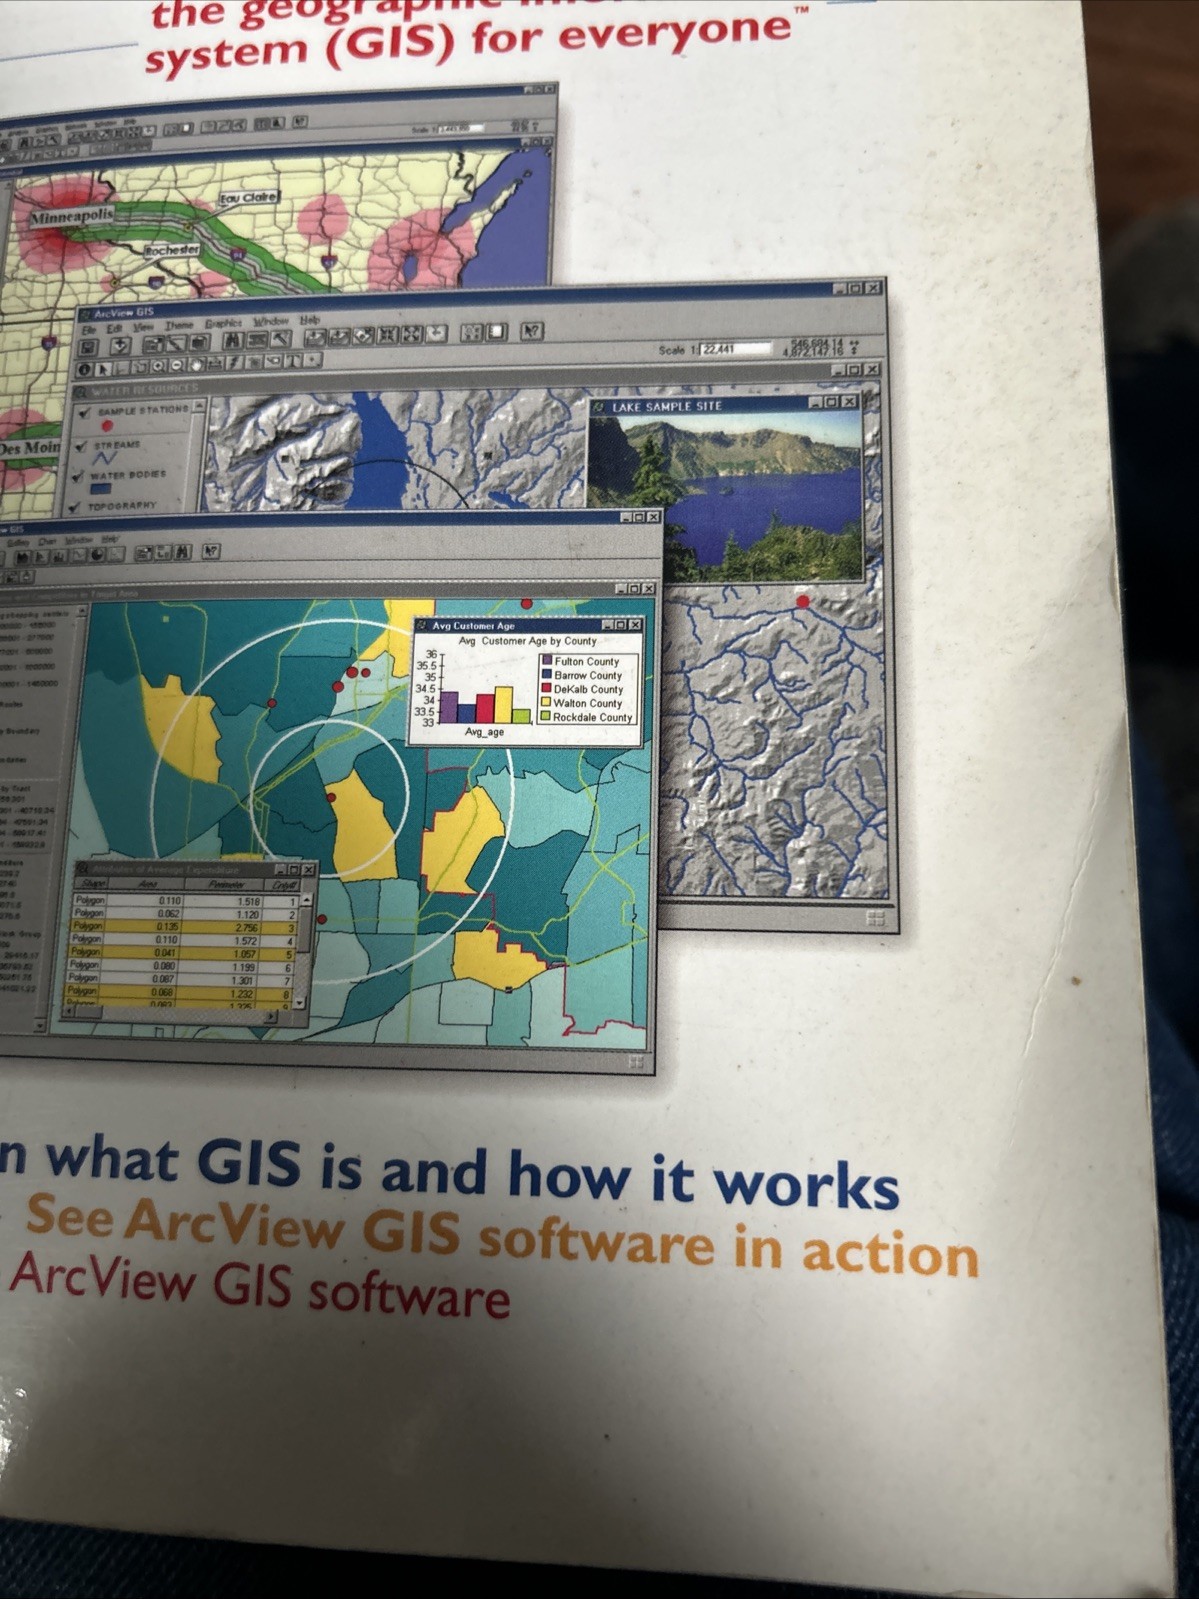Viewport: 1199px width, 1599px height.
Task: Click the Perimeter column header in attribute table
Action: click(x=224, y=884)
